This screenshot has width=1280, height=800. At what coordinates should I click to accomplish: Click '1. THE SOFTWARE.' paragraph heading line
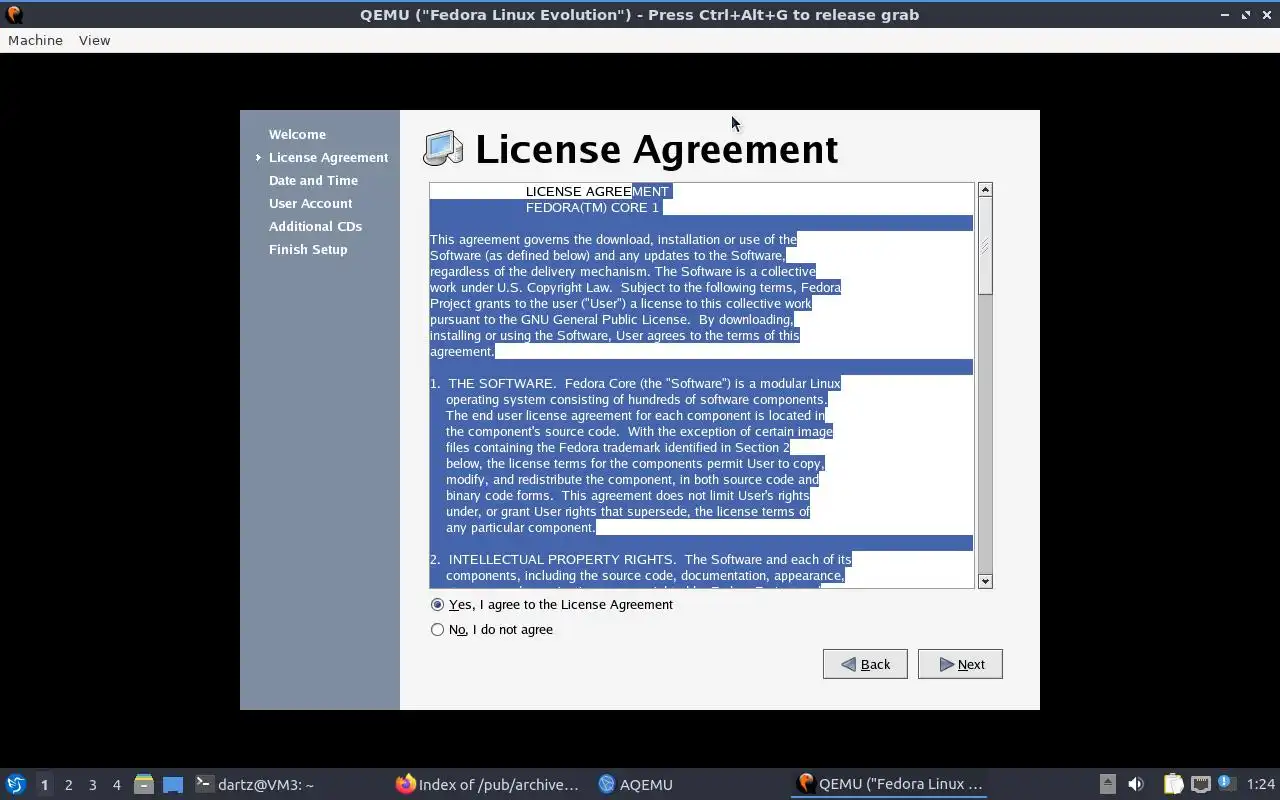635,383
